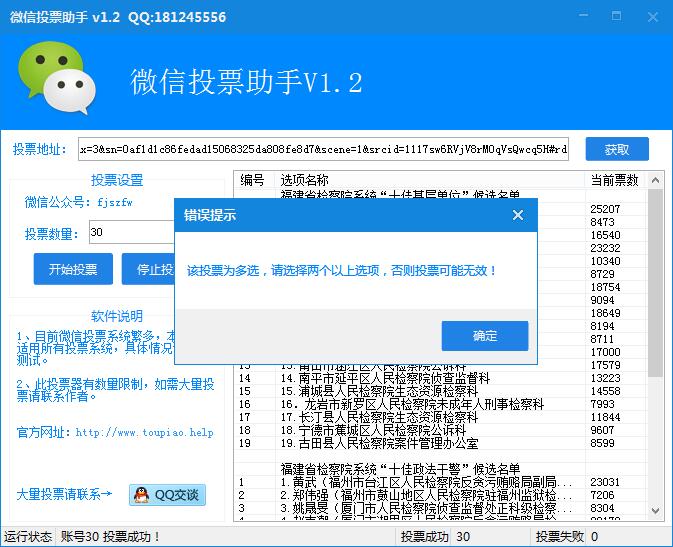This screenshot has height=547, width=673.
Task: Click the 当前票数 column header
Action: coord(614,180)
